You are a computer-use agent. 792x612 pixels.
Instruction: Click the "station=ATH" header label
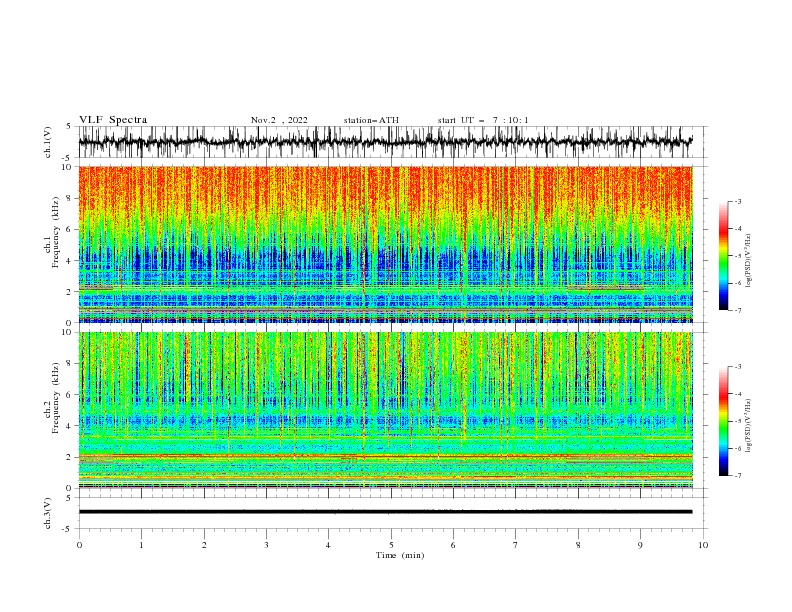371,120
